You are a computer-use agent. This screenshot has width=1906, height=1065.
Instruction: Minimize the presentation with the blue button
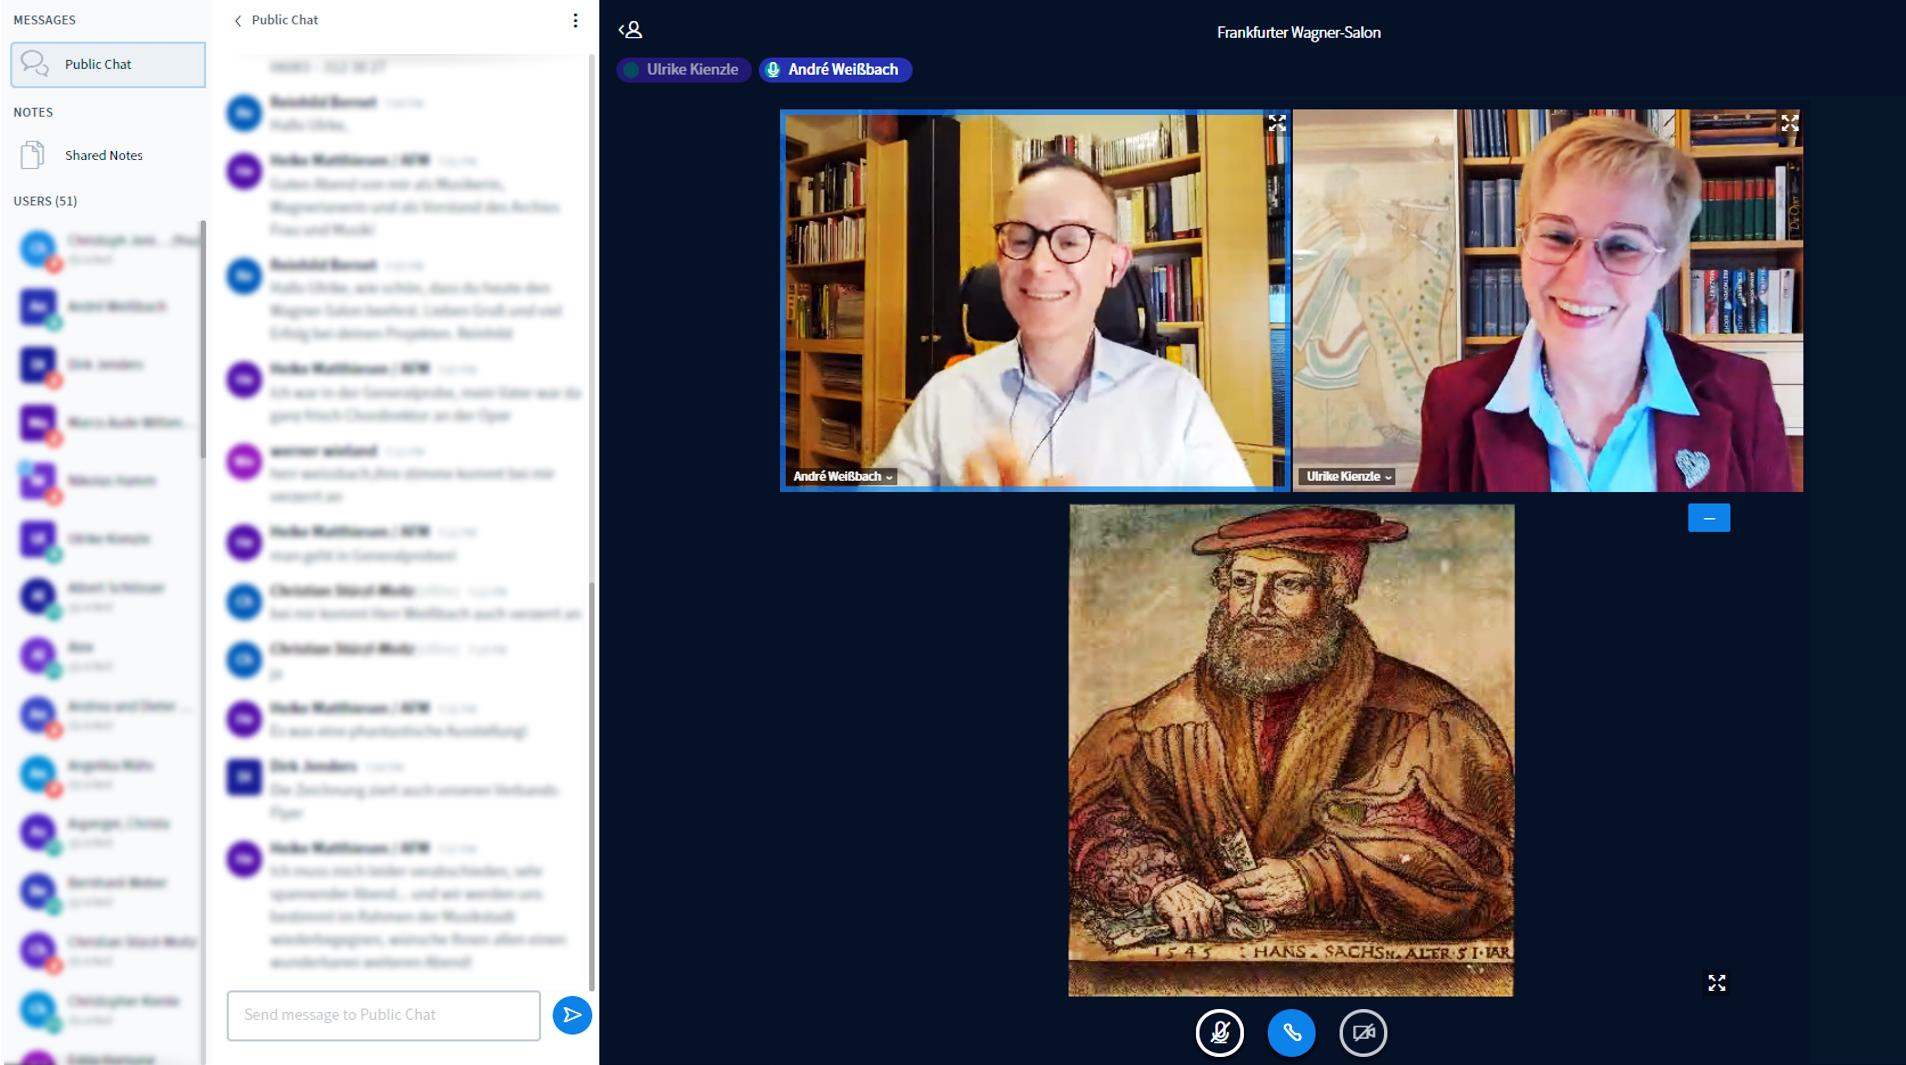coord(1709,518)
